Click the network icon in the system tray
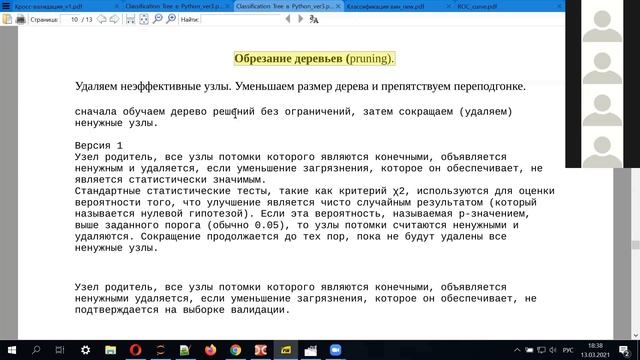 (541, 350)
